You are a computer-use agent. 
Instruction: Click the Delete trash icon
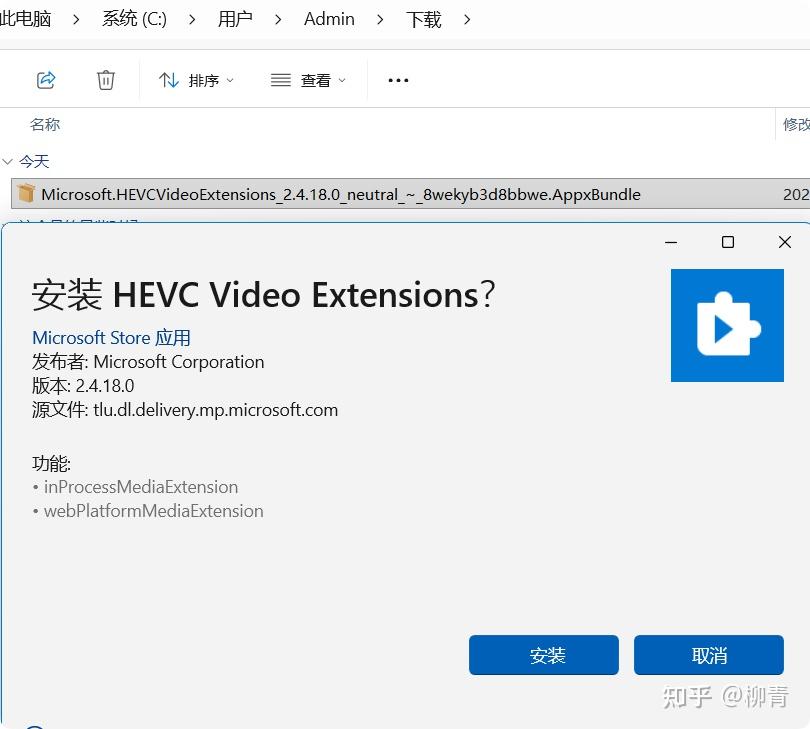[106, 80]
